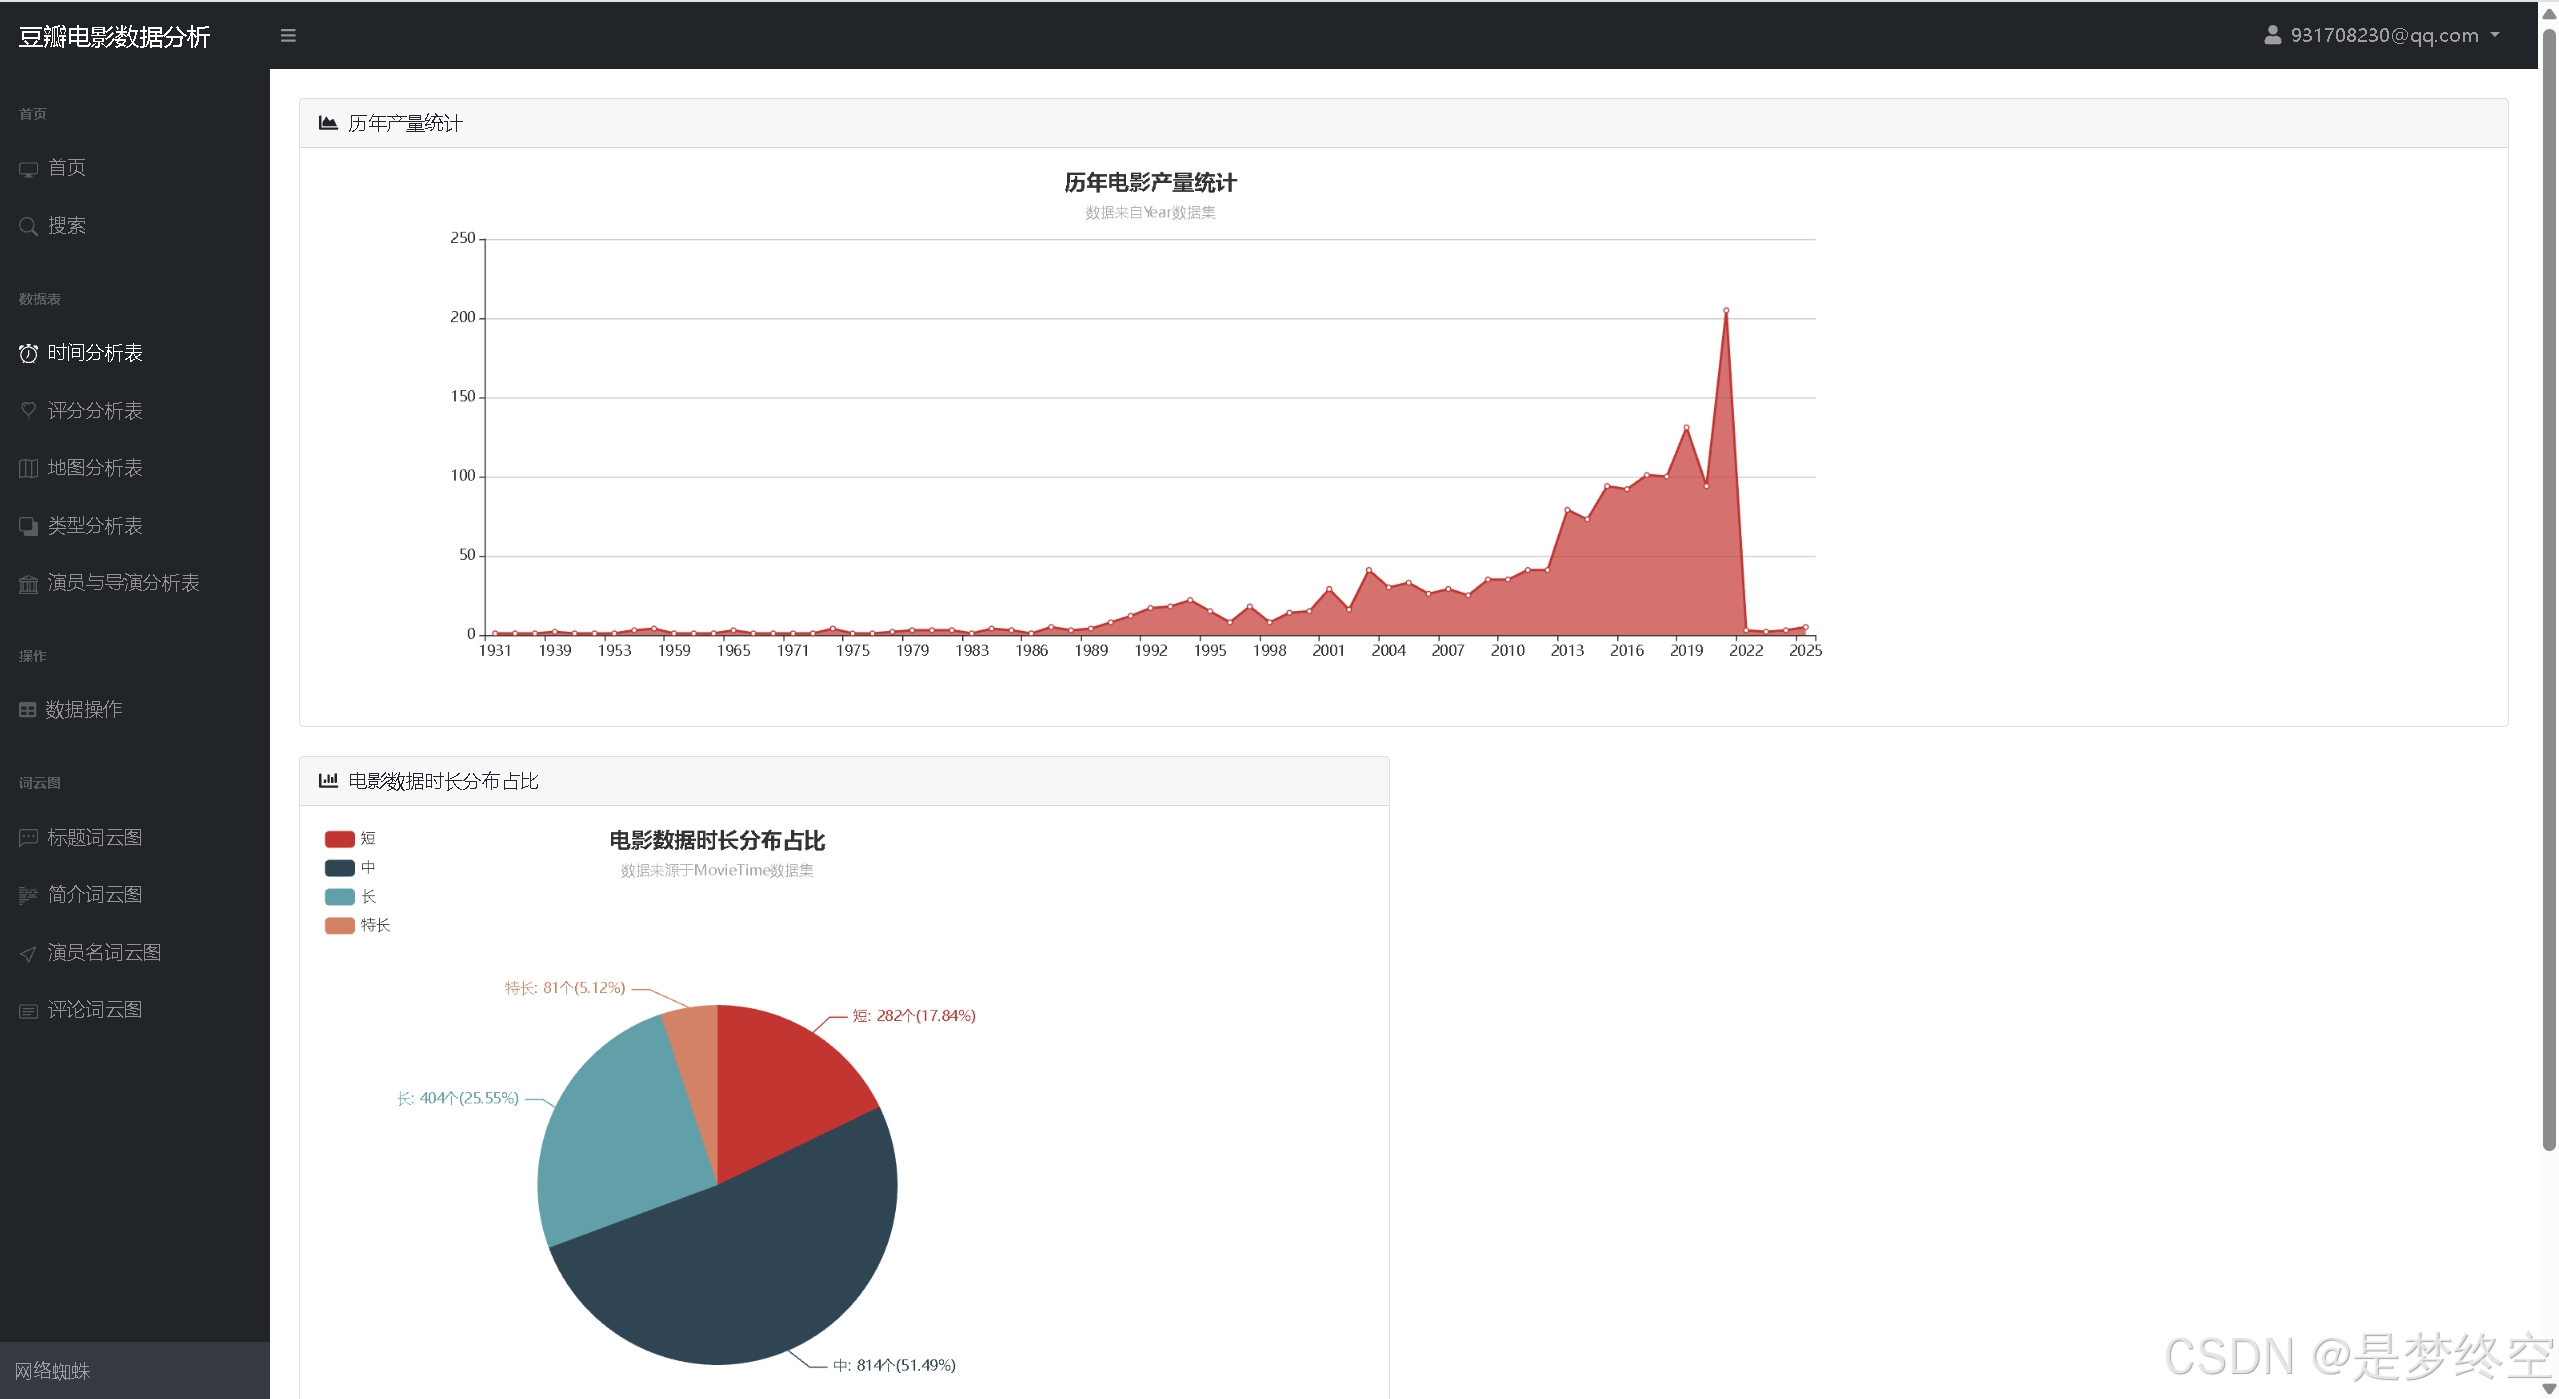Click the 豆瓣电影数据分析 brand title
The image size is (2559, 1399).
(x=114, y=37)
